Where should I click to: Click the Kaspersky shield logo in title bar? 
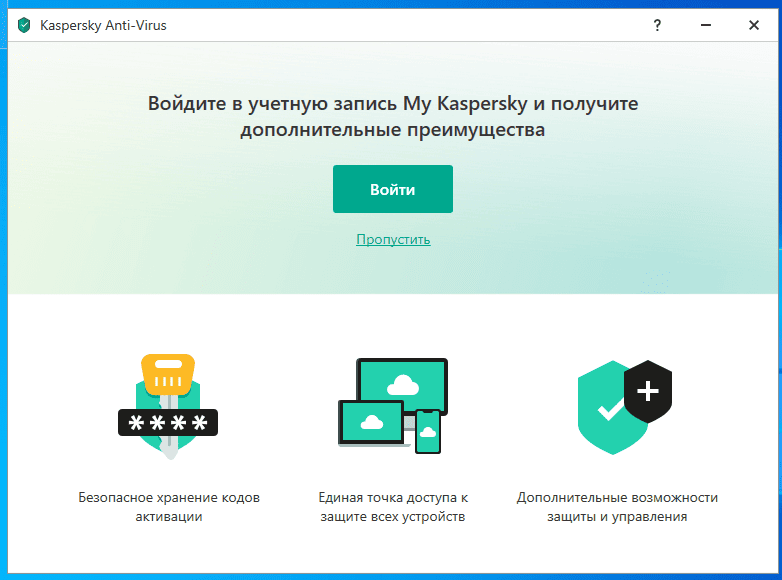tap(24, 25)
